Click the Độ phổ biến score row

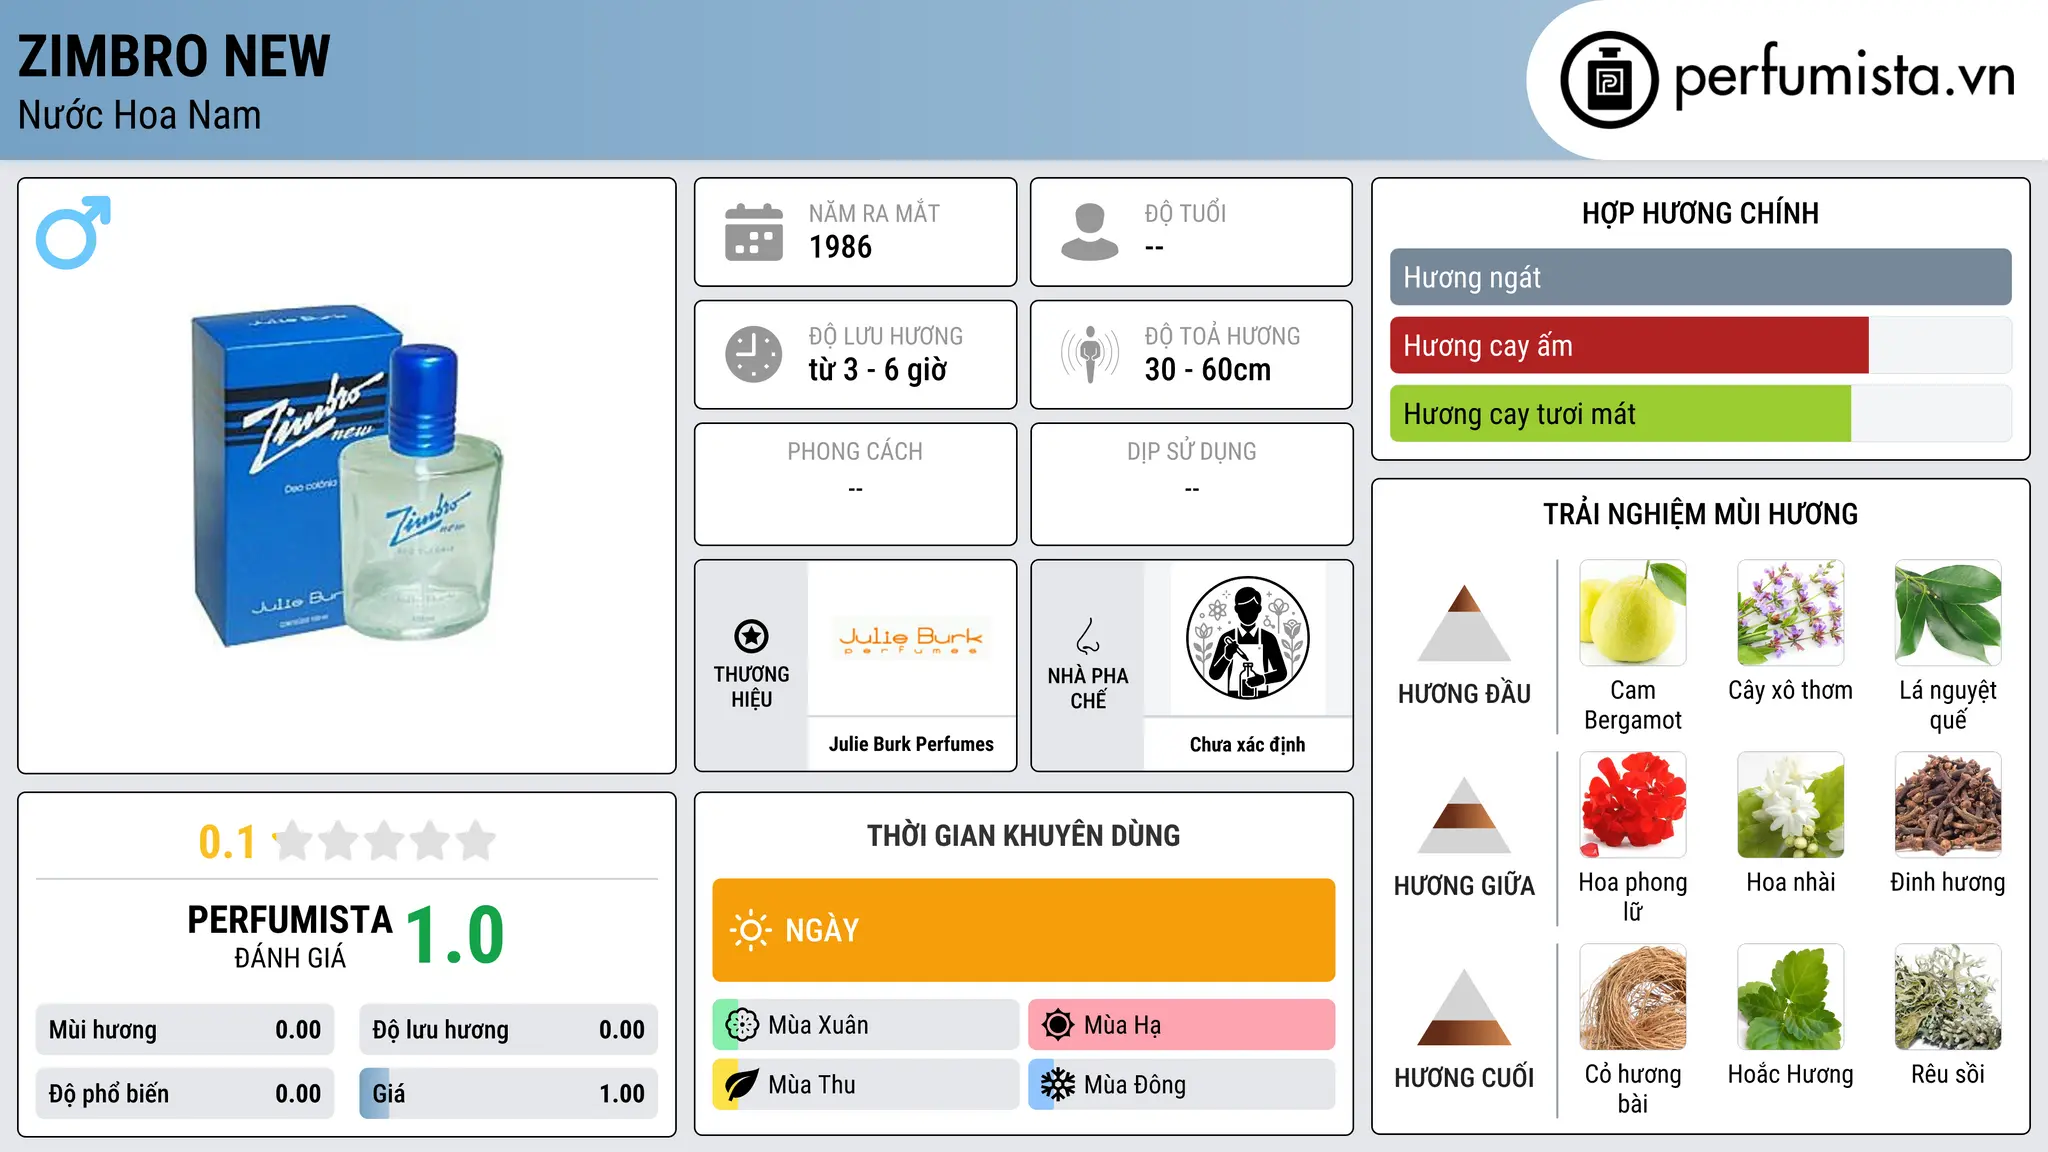(185, 1094)
